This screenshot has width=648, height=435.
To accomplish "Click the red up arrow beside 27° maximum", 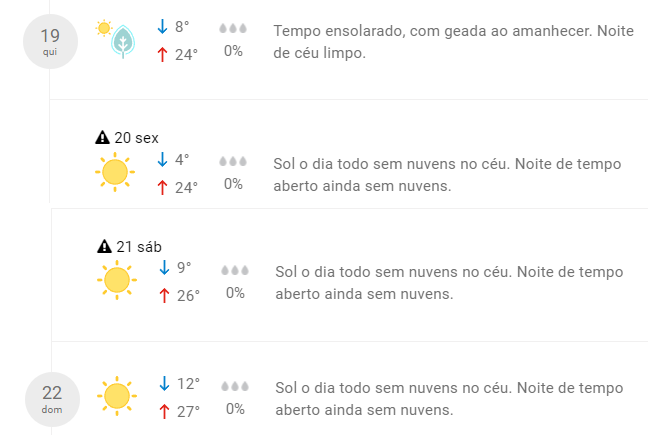I will [x=164, y=410].
